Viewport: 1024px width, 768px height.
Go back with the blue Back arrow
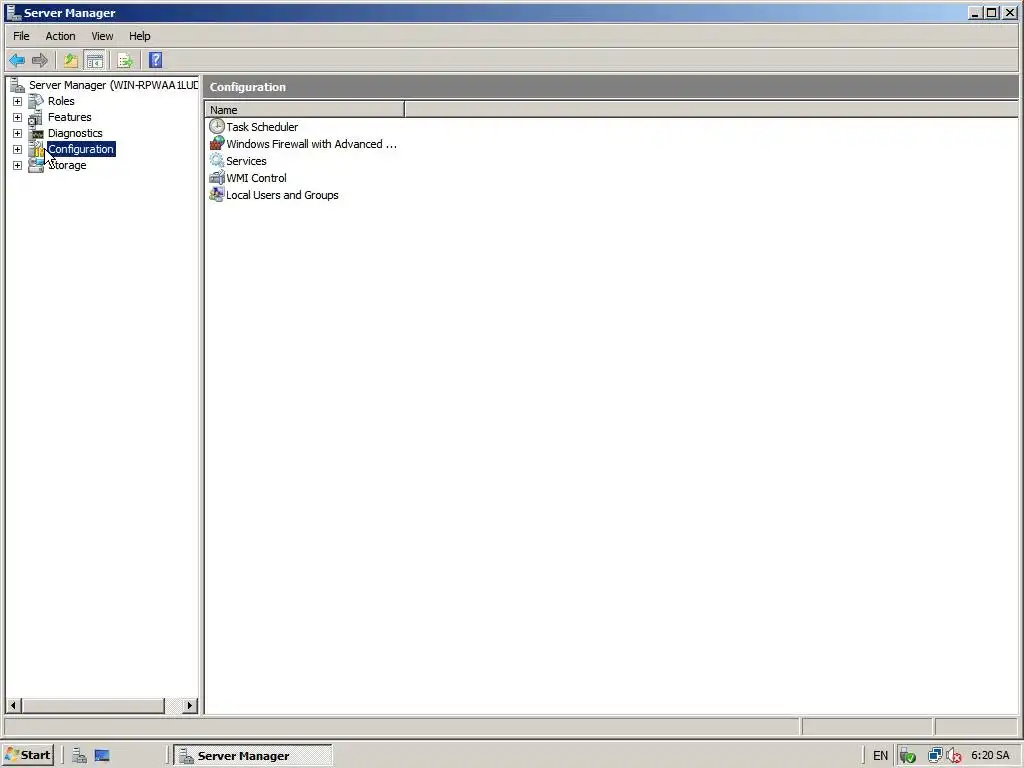coord(17,61)
